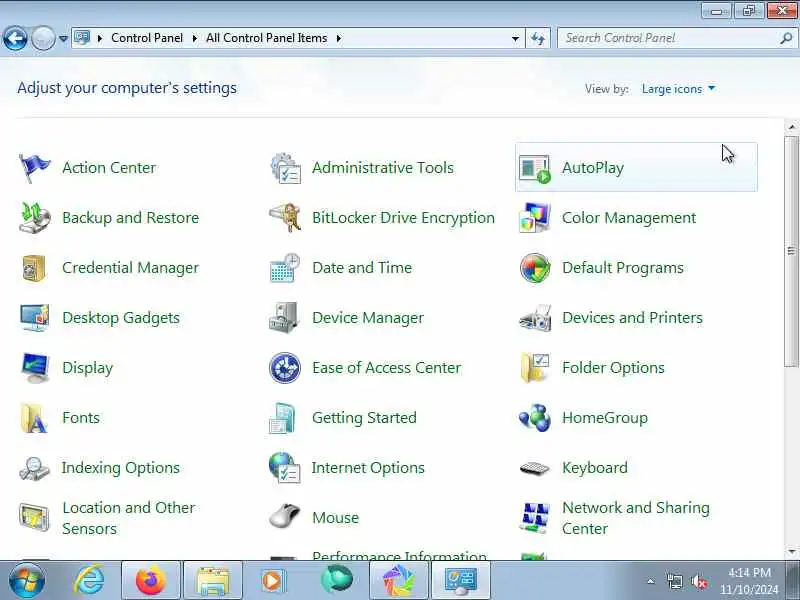Open the AutoPlay icon
Screen dimensions: 800x600
(534, 168)
